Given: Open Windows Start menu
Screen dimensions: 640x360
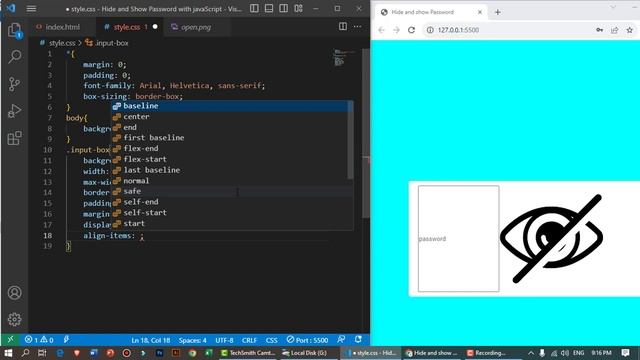Looking at the screenshot, I should 8,353.
